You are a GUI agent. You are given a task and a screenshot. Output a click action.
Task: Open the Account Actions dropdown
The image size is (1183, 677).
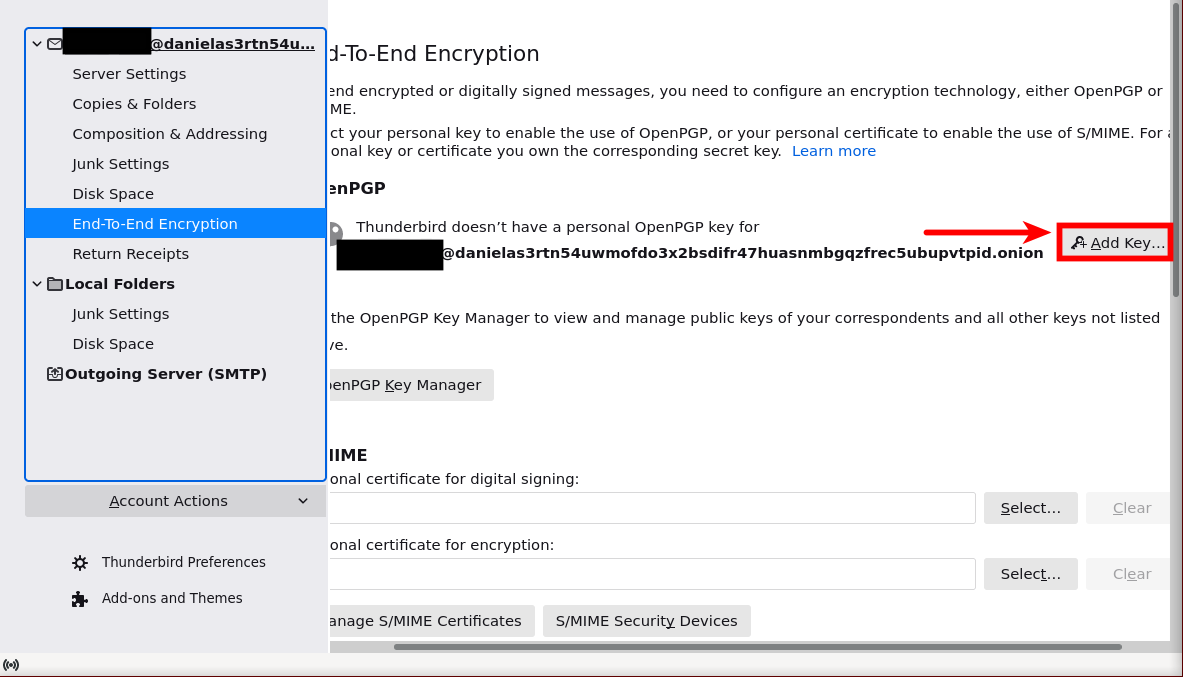click(x=175, y=501)
